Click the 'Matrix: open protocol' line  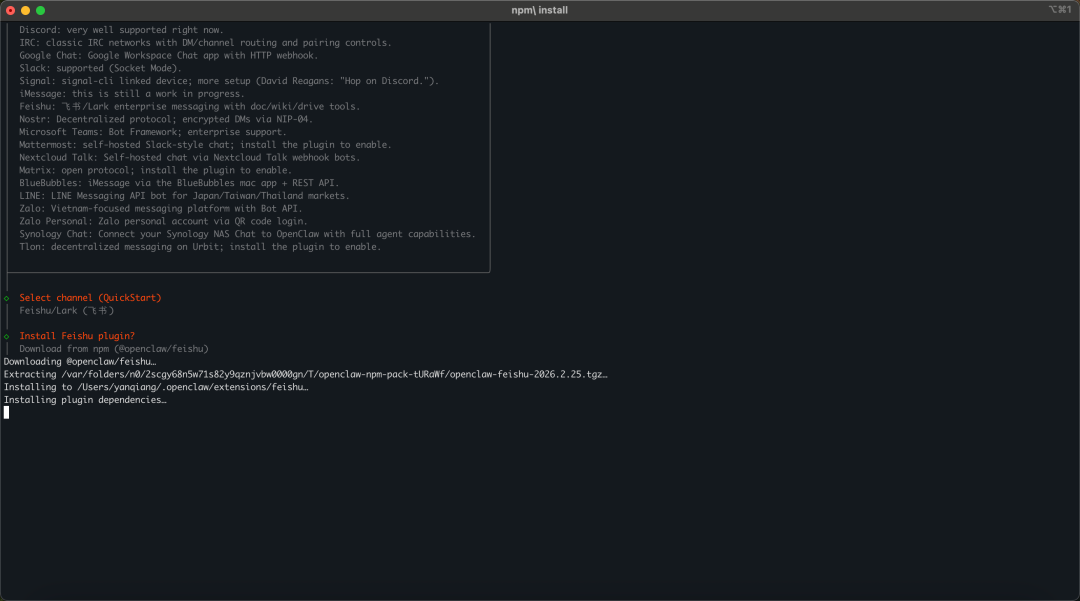pyautogui.click(x=156, y=170)
